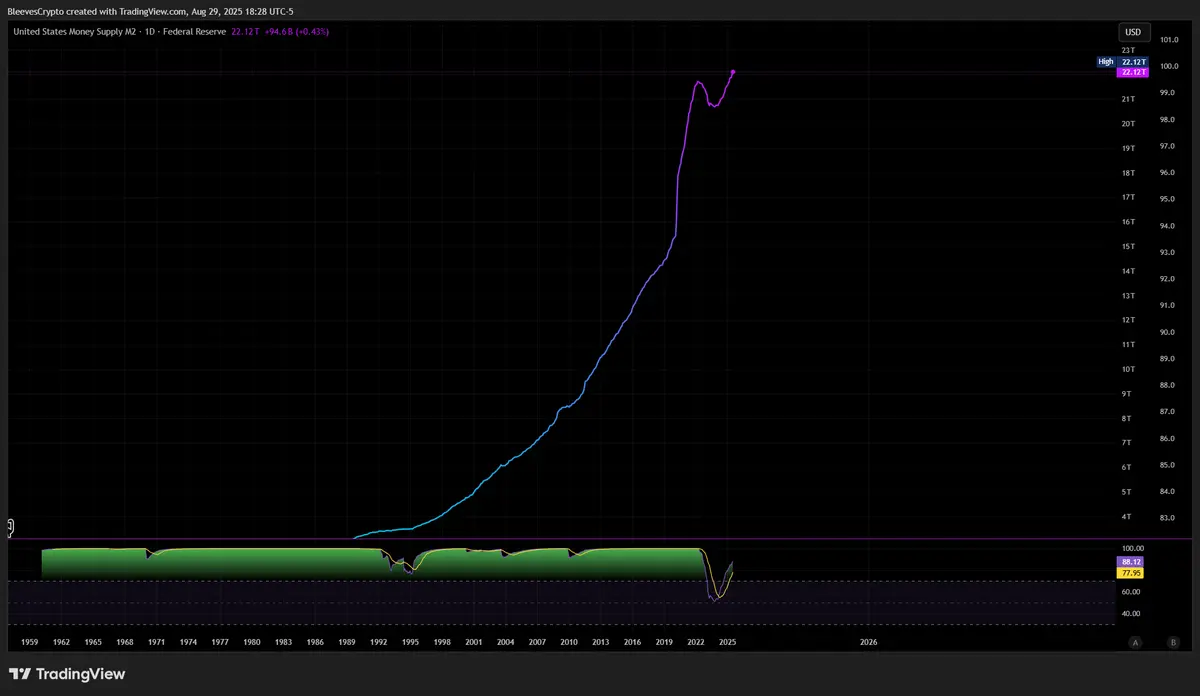
Task: Click the 21 T price axis label
Action: tap(1128, 99)
